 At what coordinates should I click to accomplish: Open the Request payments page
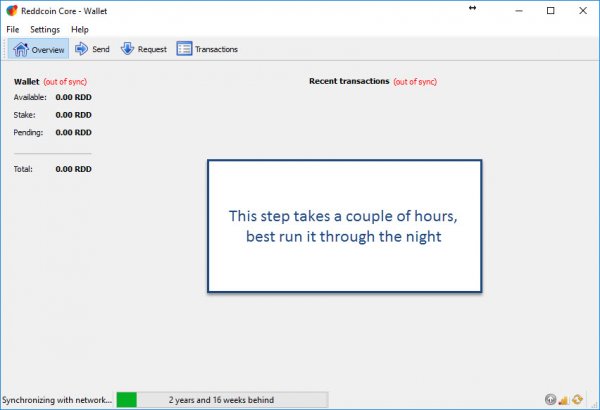tap(144, 49)
